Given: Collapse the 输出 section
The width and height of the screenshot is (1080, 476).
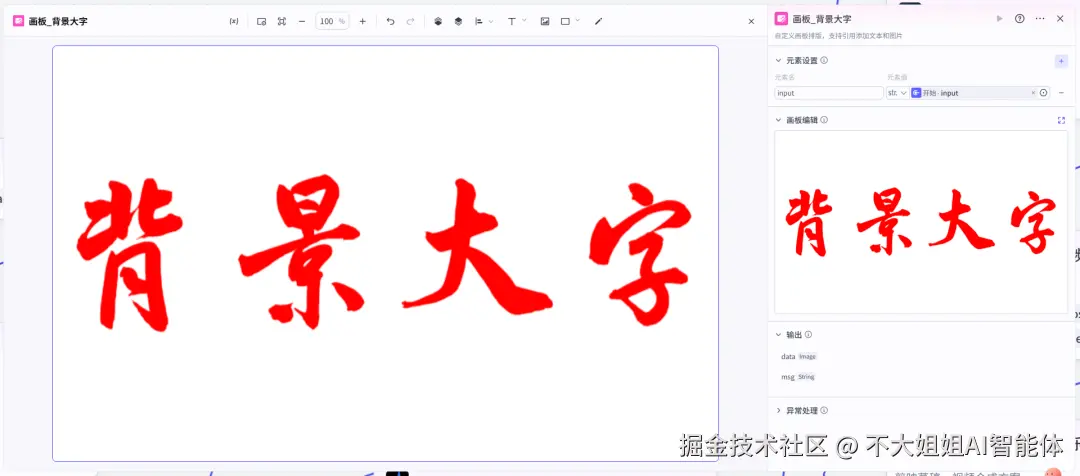Looking at the screenshot, I should (x=778, y=335).
